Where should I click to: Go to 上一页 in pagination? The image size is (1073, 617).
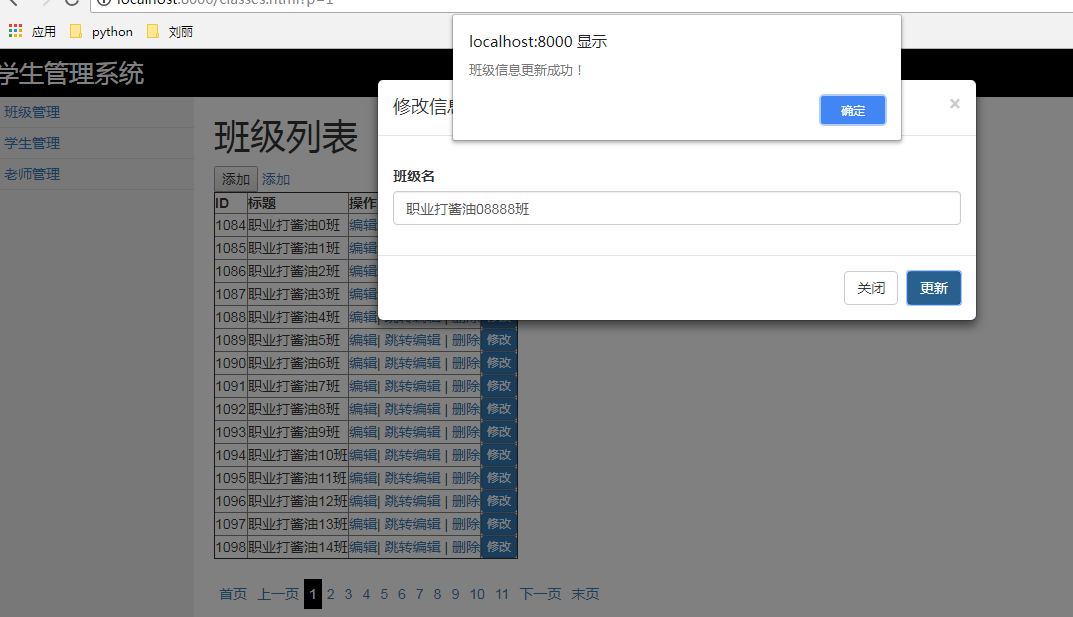pyautogui.click(x=278, y=594)
